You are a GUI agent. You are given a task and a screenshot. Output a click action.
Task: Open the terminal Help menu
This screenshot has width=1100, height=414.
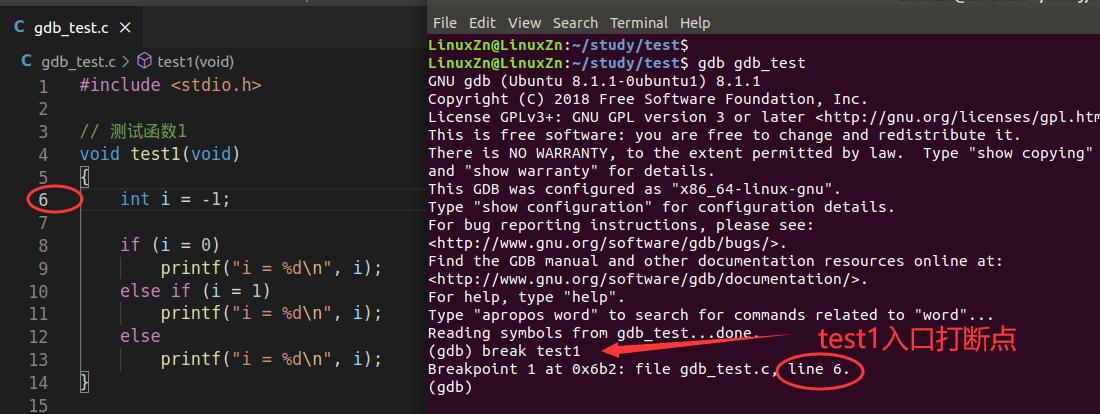pyautogui.click(x=695, y=22)
